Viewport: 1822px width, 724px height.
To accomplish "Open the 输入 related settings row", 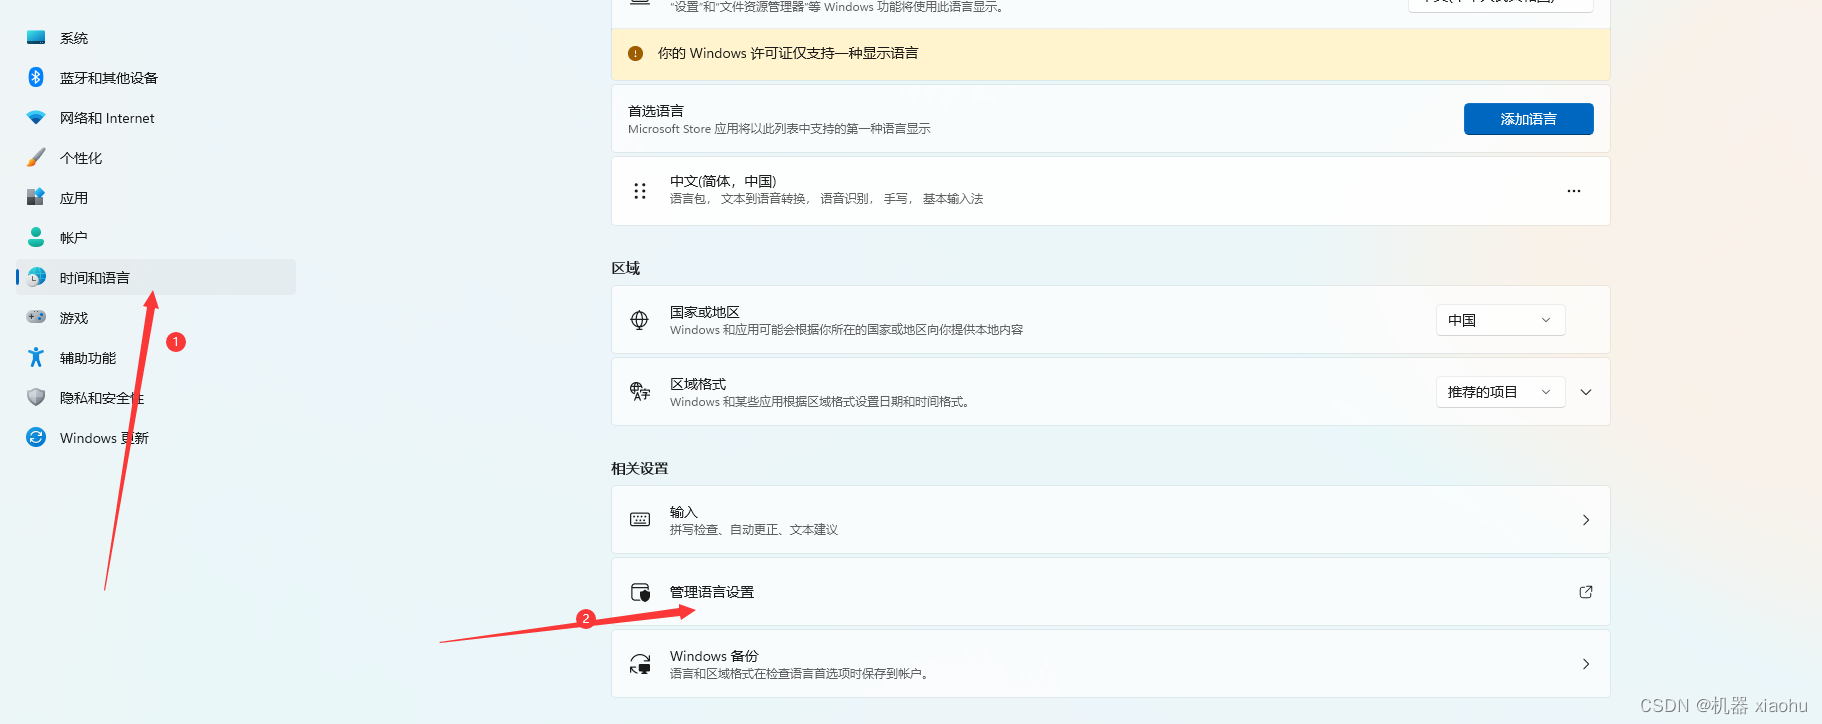I will (x=1110, y=520).
